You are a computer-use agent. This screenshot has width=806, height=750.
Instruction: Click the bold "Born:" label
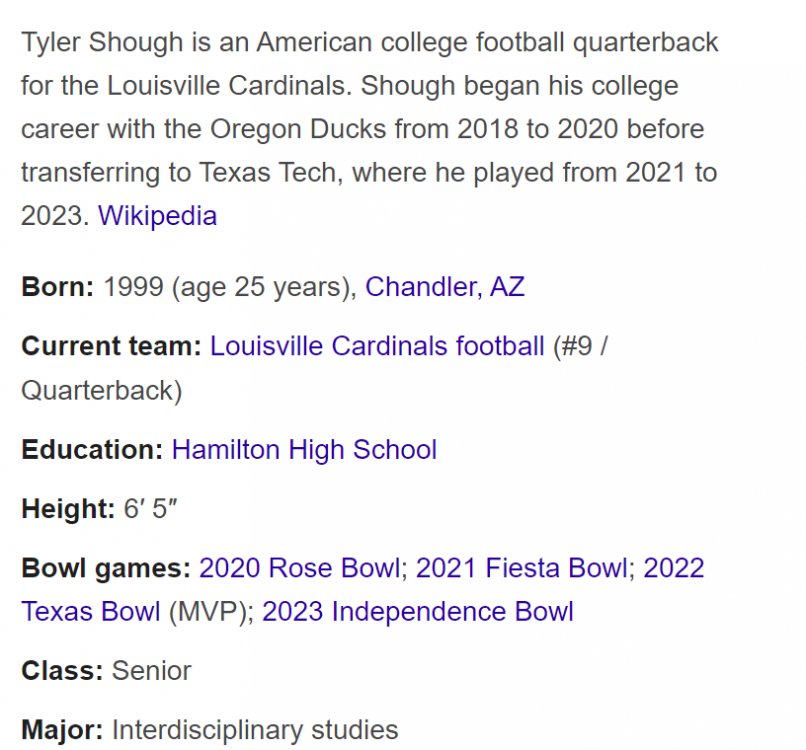(x=57, y=288)
